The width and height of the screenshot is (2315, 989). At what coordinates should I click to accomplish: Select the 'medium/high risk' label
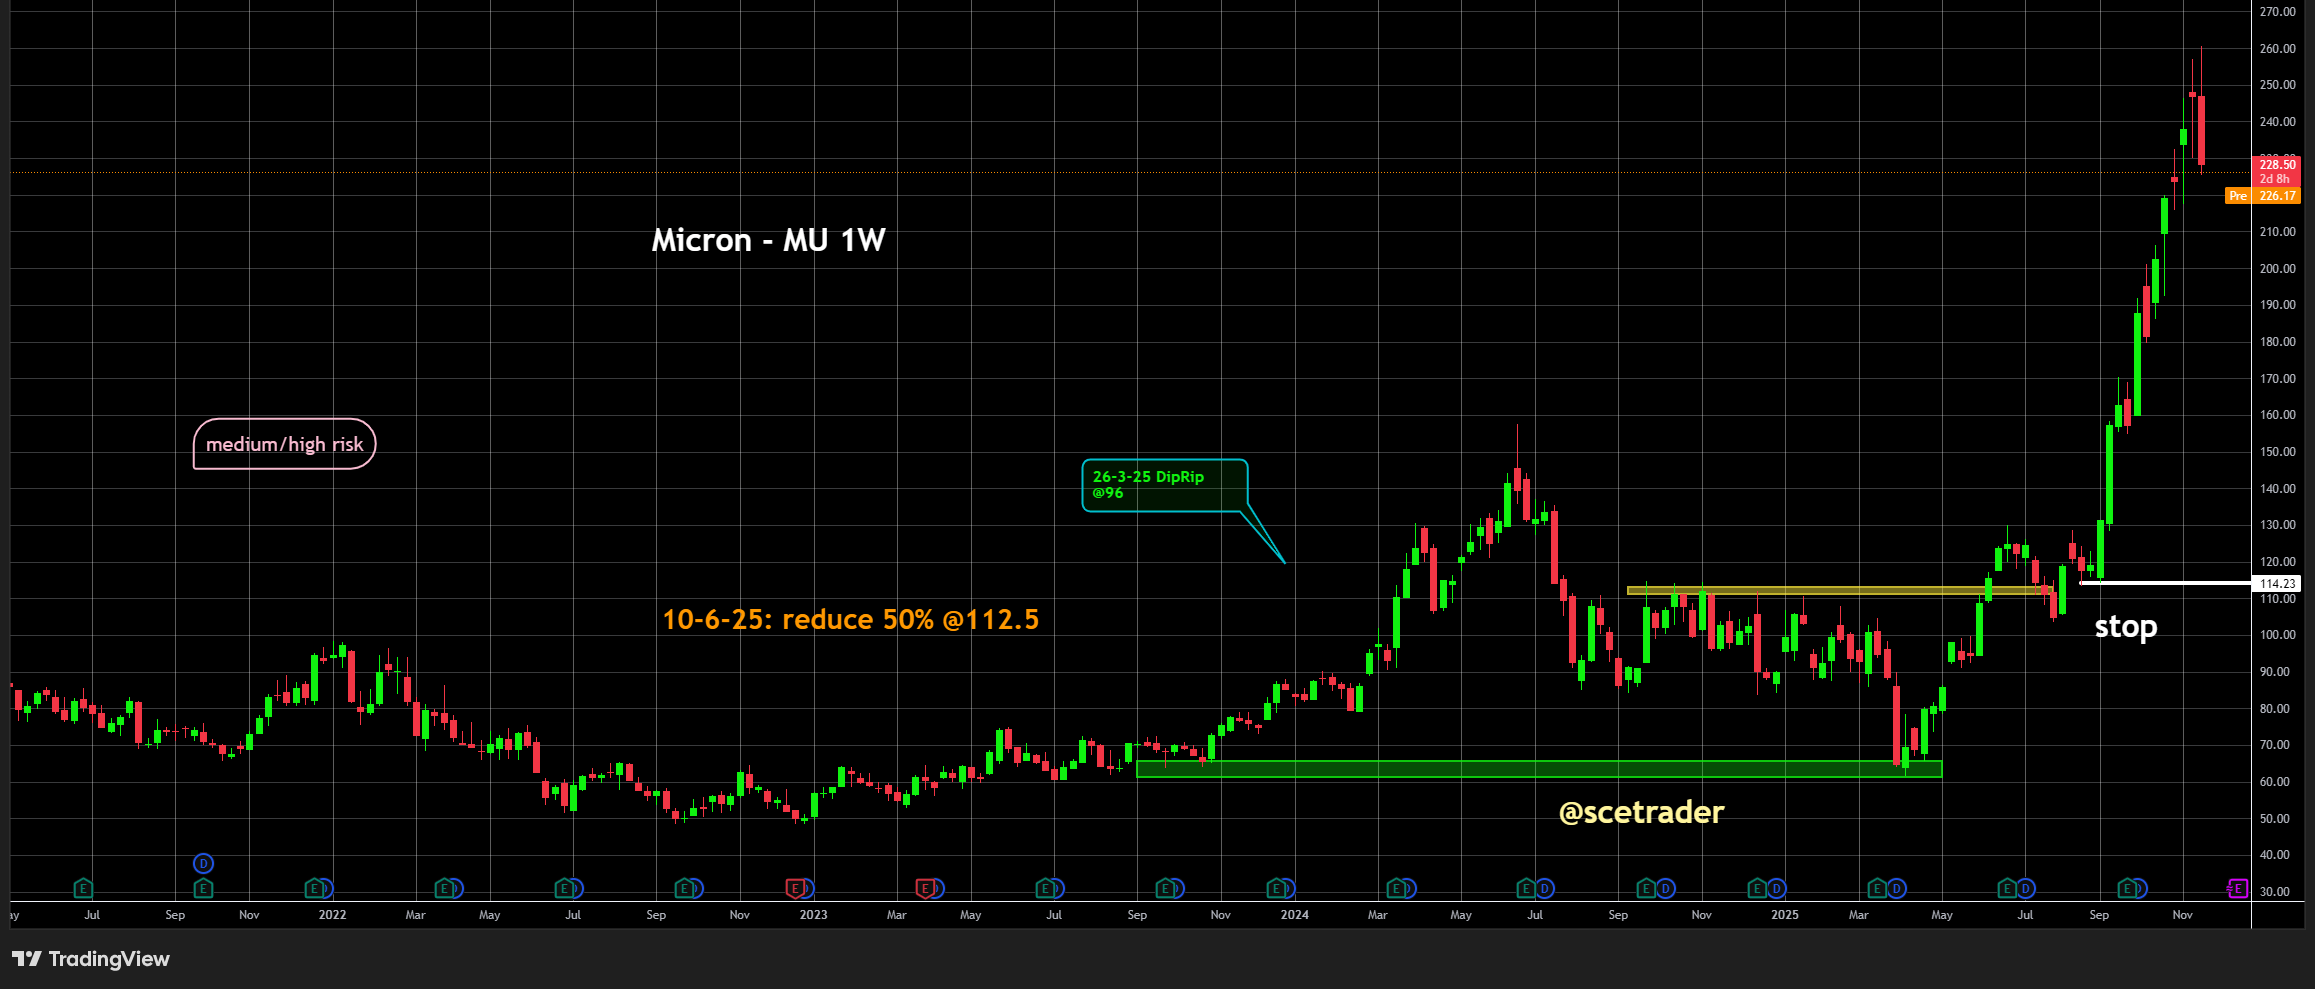point(284,444)
